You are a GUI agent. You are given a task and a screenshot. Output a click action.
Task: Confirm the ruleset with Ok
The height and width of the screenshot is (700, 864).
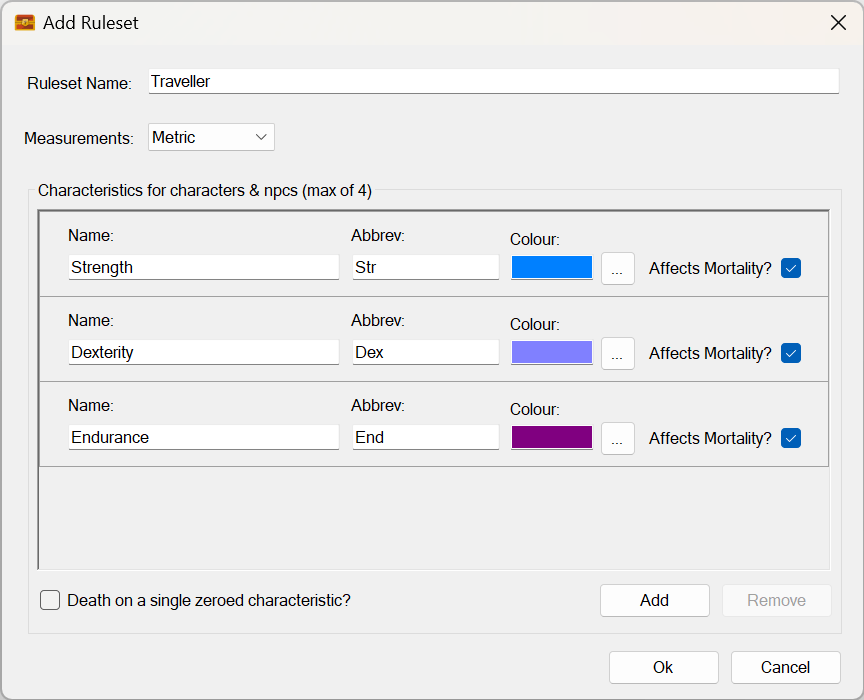tap(663, 667)
